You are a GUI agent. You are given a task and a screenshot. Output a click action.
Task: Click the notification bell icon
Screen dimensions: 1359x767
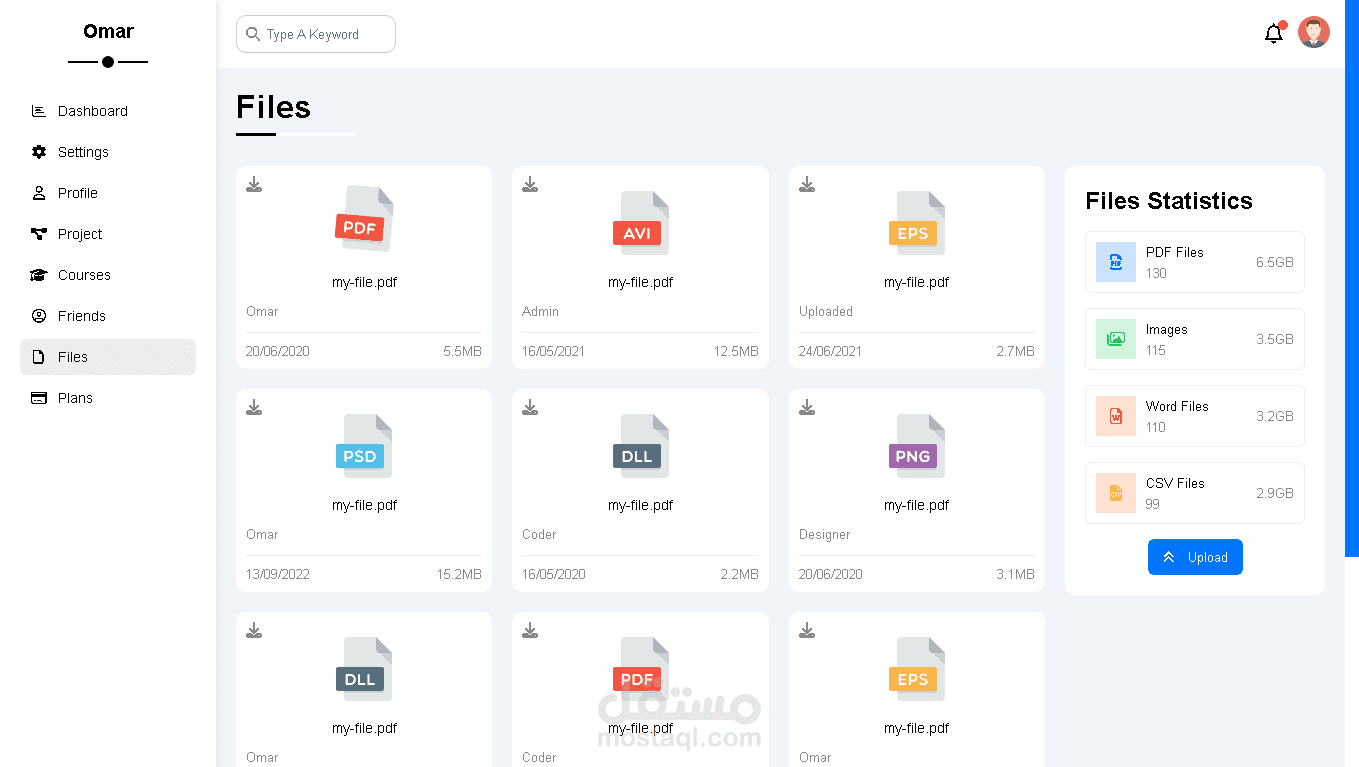coord(1273,34)
